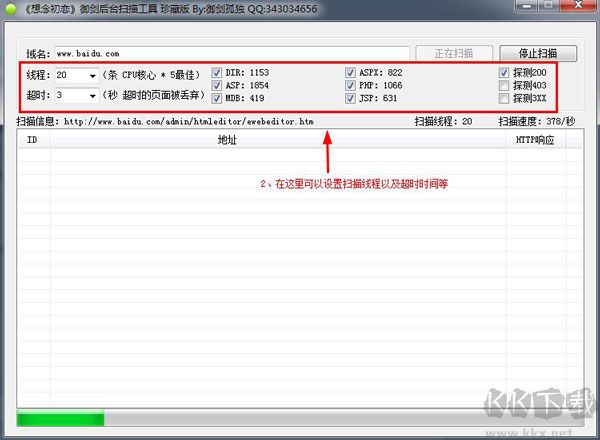Uncheck the JSP: 631 checkbox
Screen dimensions: 600x440
(x=351, y=99)
